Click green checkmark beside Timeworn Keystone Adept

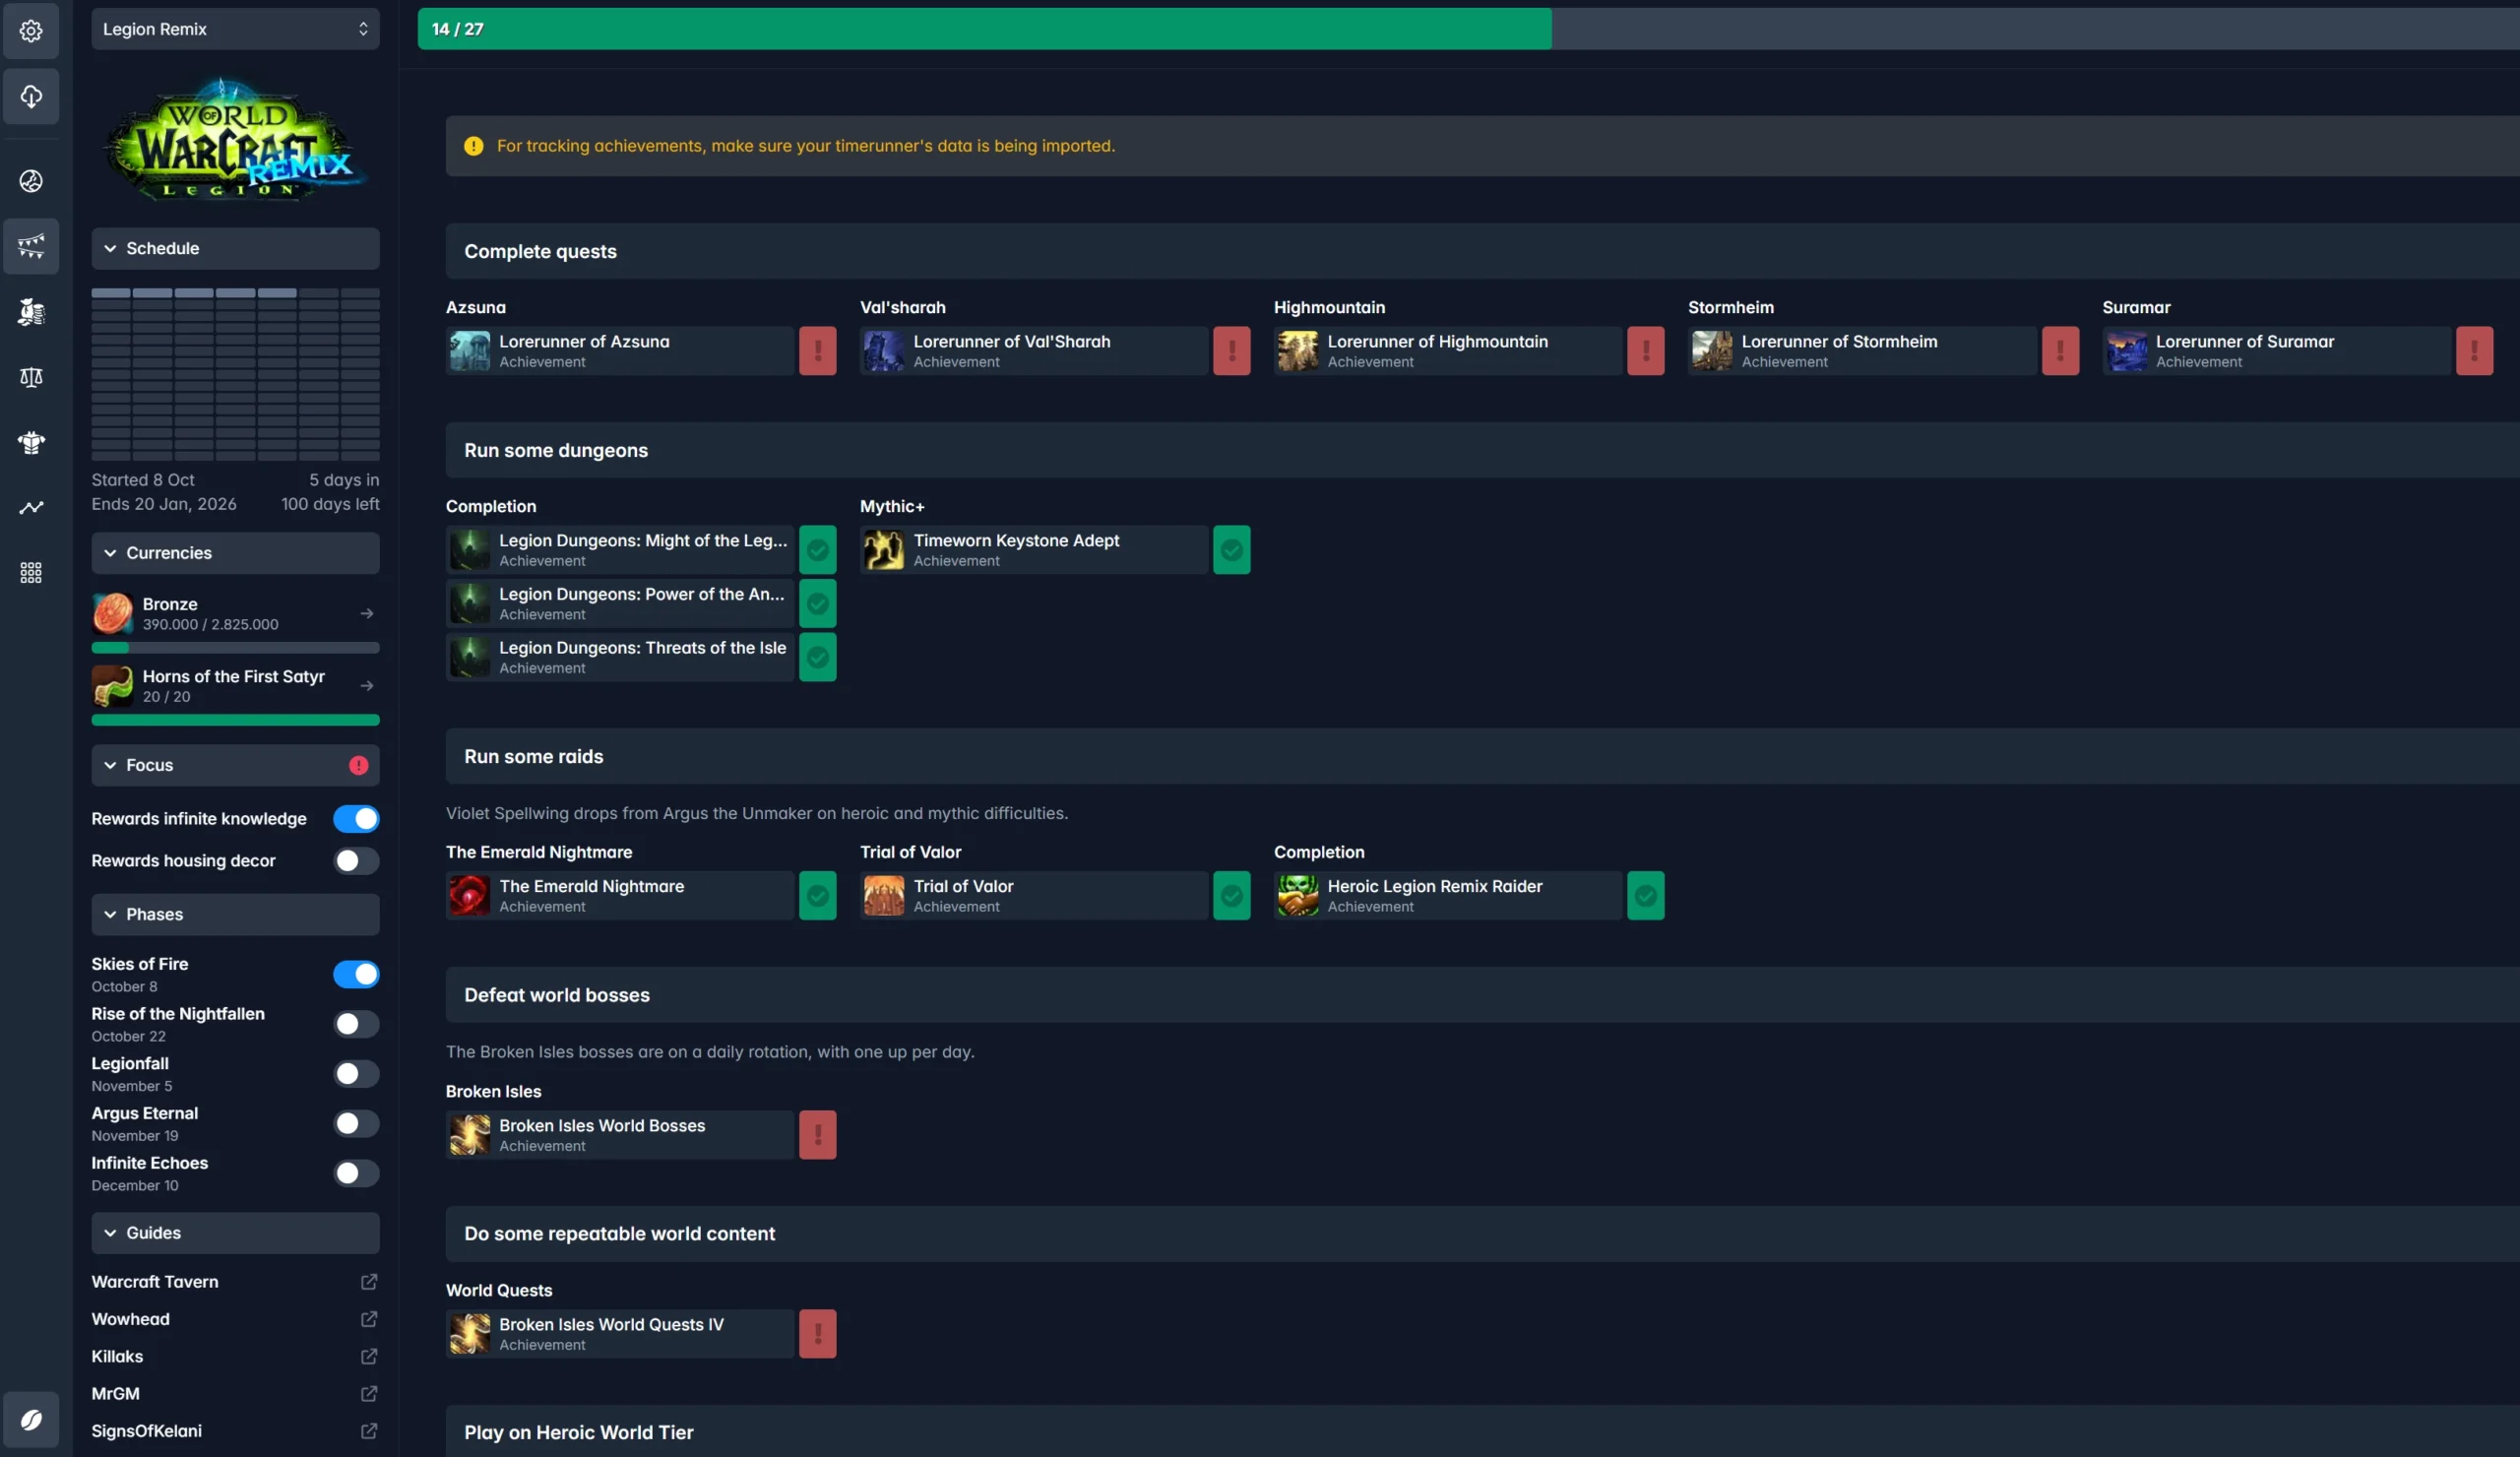click(1231, 550)
